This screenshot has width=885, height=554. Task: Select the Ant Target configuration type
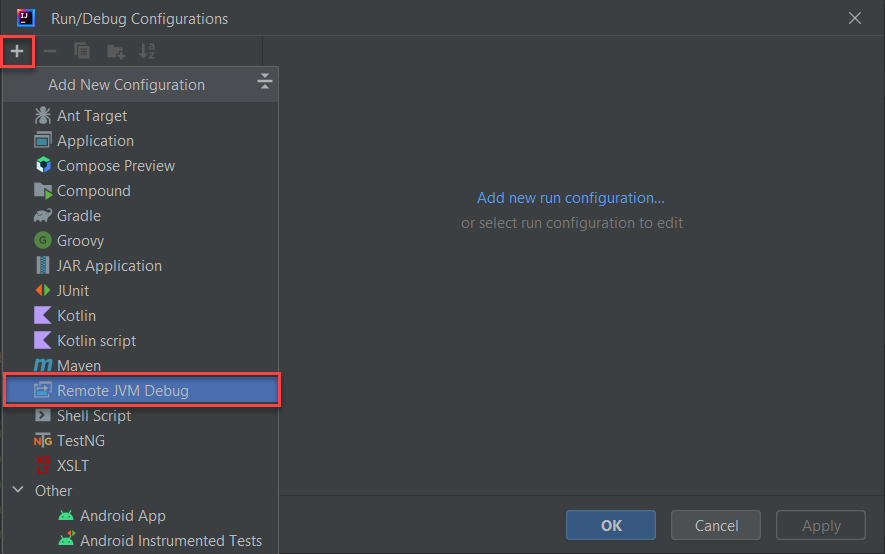click(x=141, y=116)
